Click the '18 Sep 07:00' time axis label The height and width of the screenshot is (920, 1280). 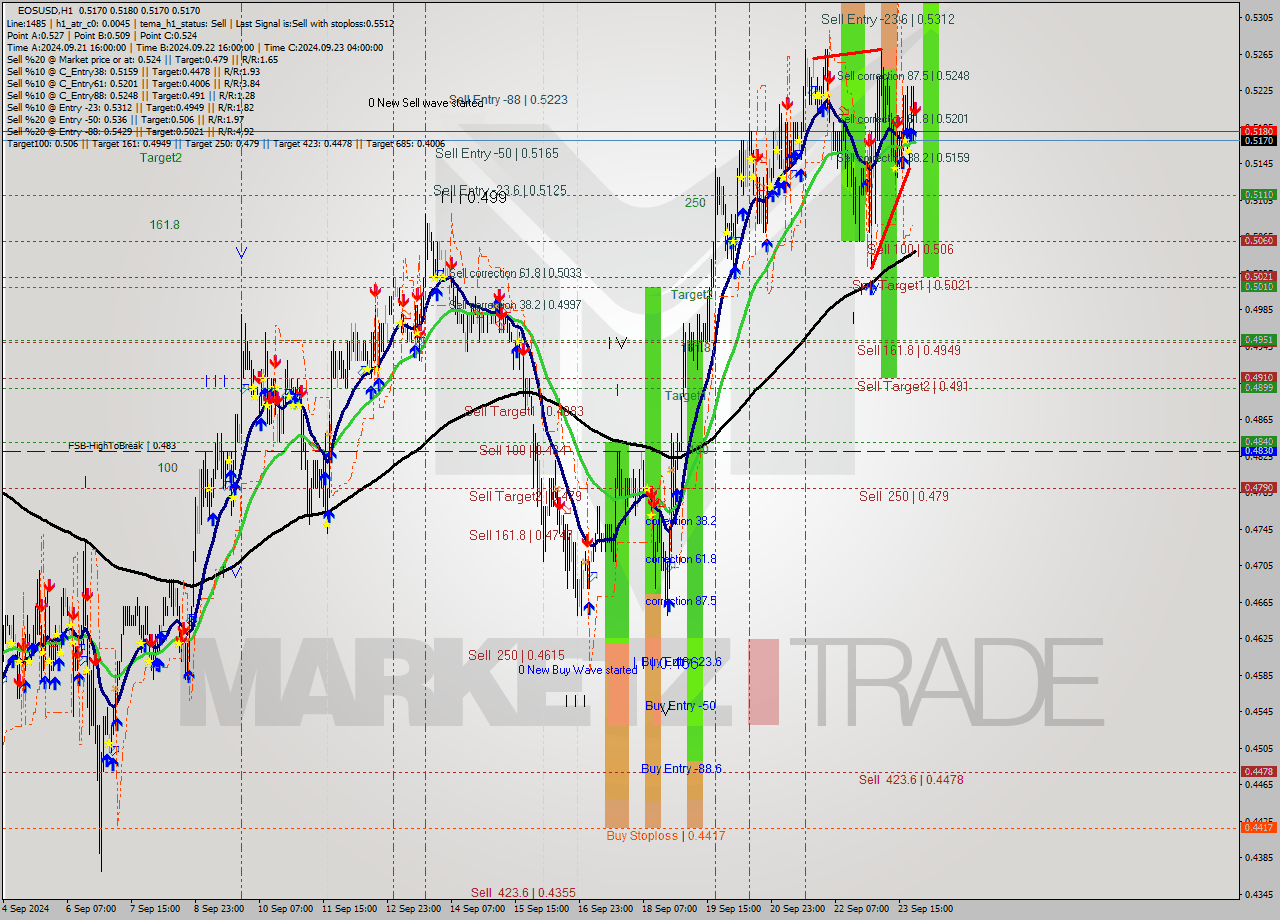pos(671,909)
